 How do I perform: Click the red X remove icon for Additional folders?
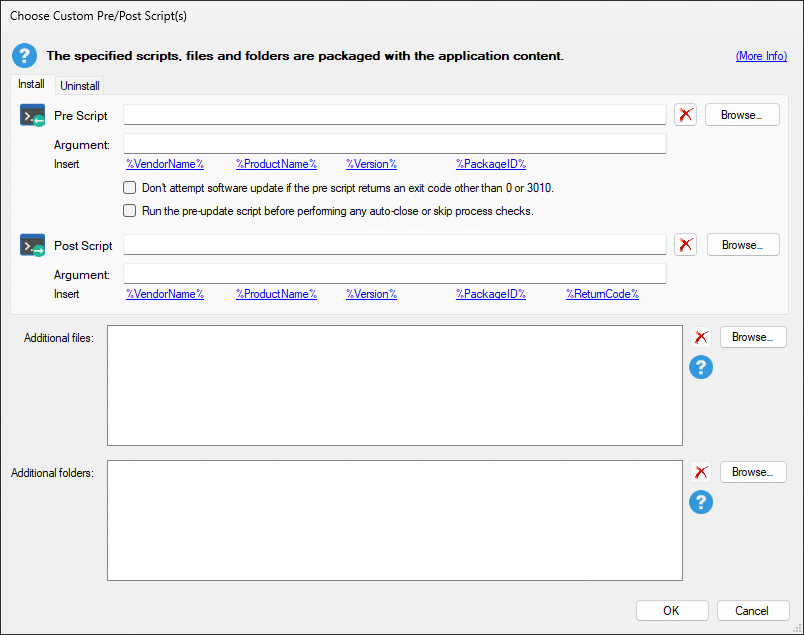701,472
